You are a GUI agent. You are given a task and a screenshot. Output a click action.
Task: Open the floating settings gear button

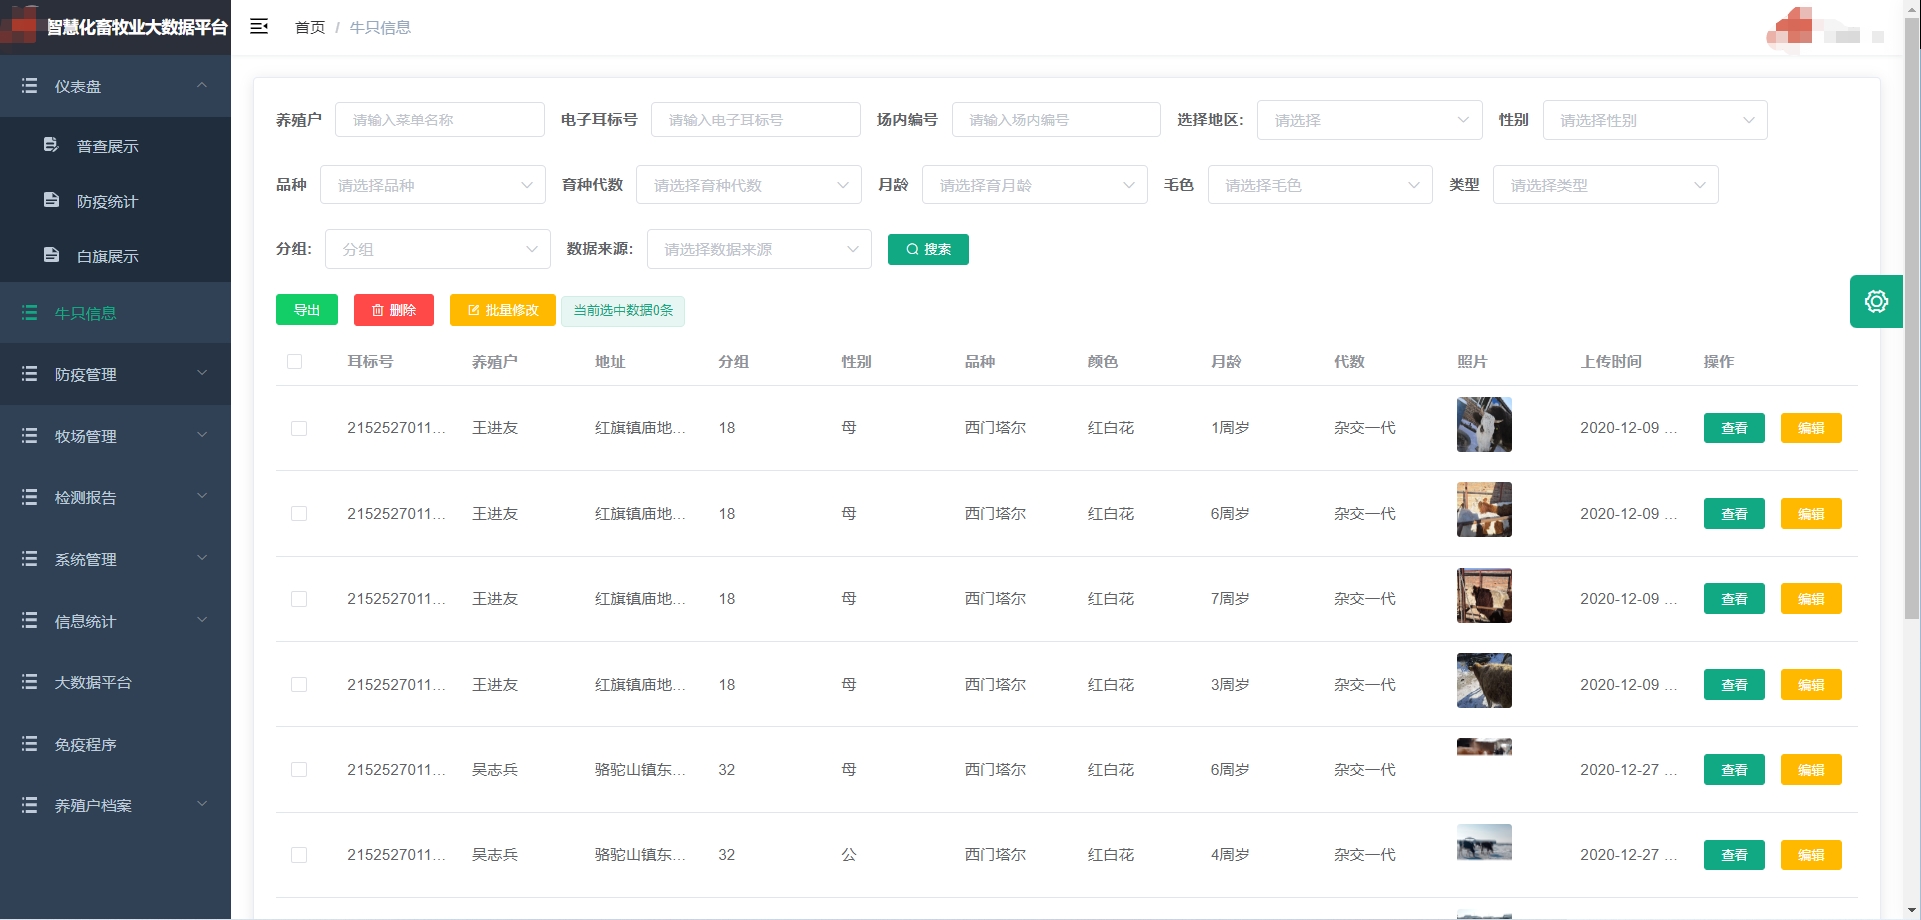pos(1876,301)
